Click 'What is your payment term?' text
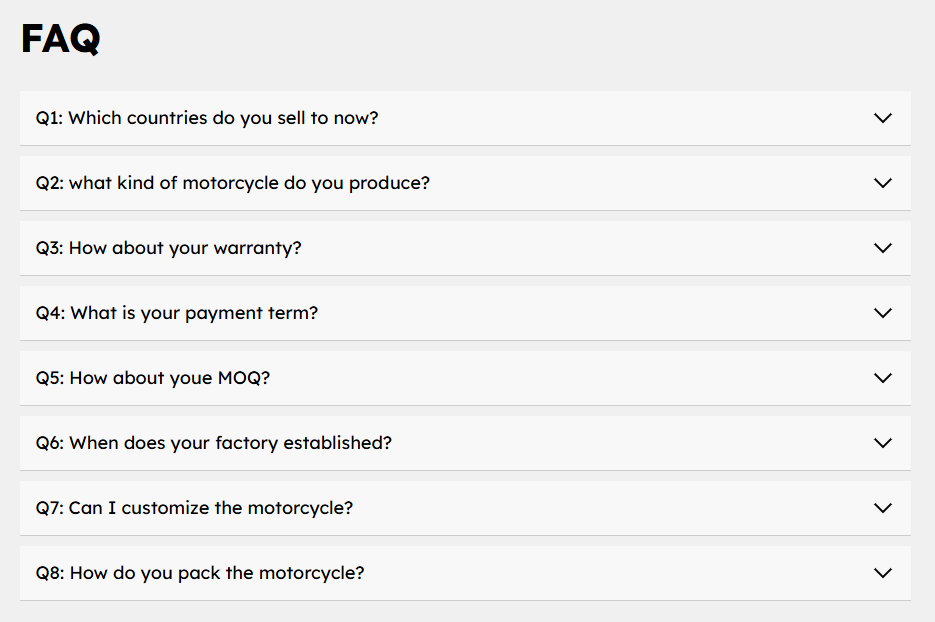 pos(194,313)
